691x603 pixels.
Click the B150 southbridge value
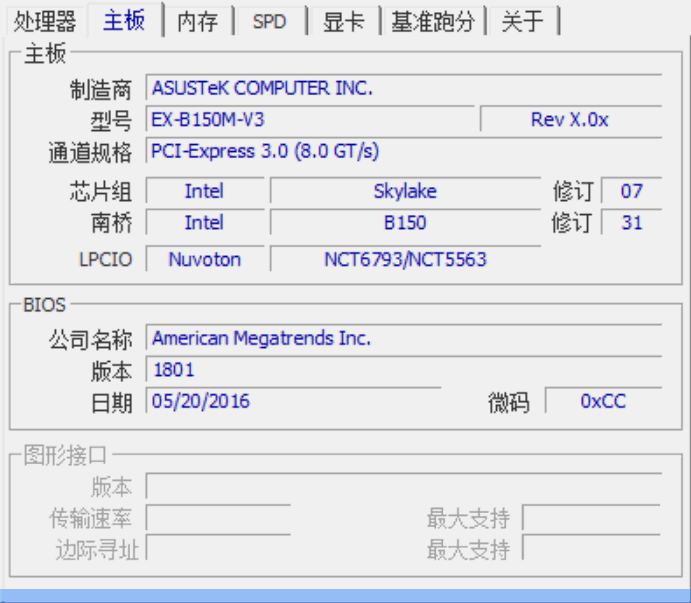coord(405,222)
